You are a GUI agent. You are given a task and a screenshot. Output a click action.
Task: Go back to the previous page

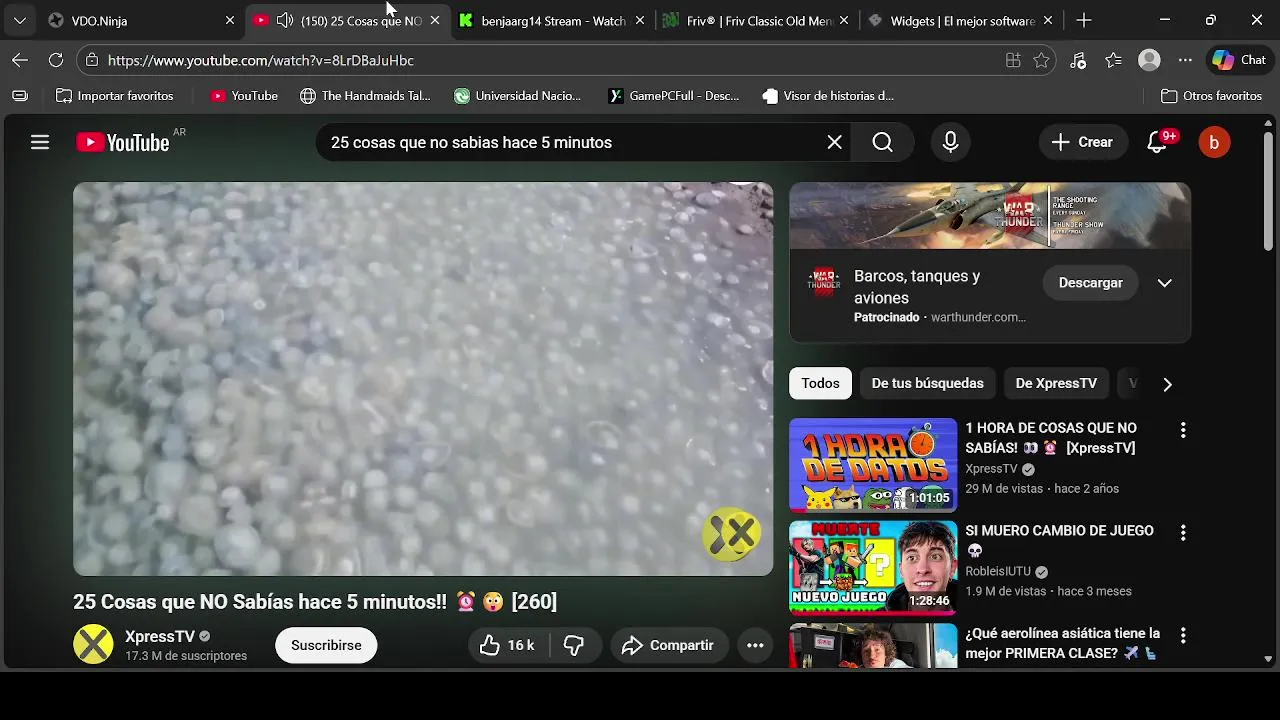[x=20, y=60]
